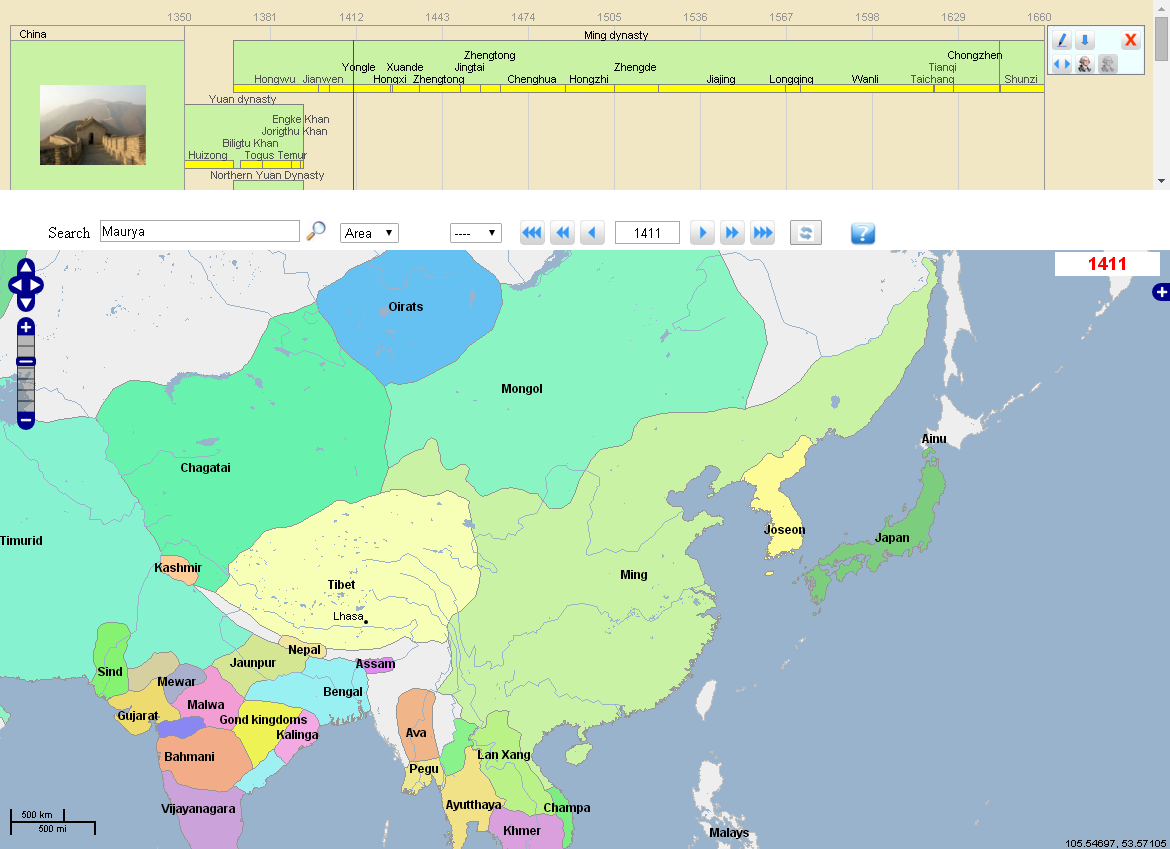Click the map refresh icon next to navigation arrows
The image size is (1170, 849).
pos(805,232)
